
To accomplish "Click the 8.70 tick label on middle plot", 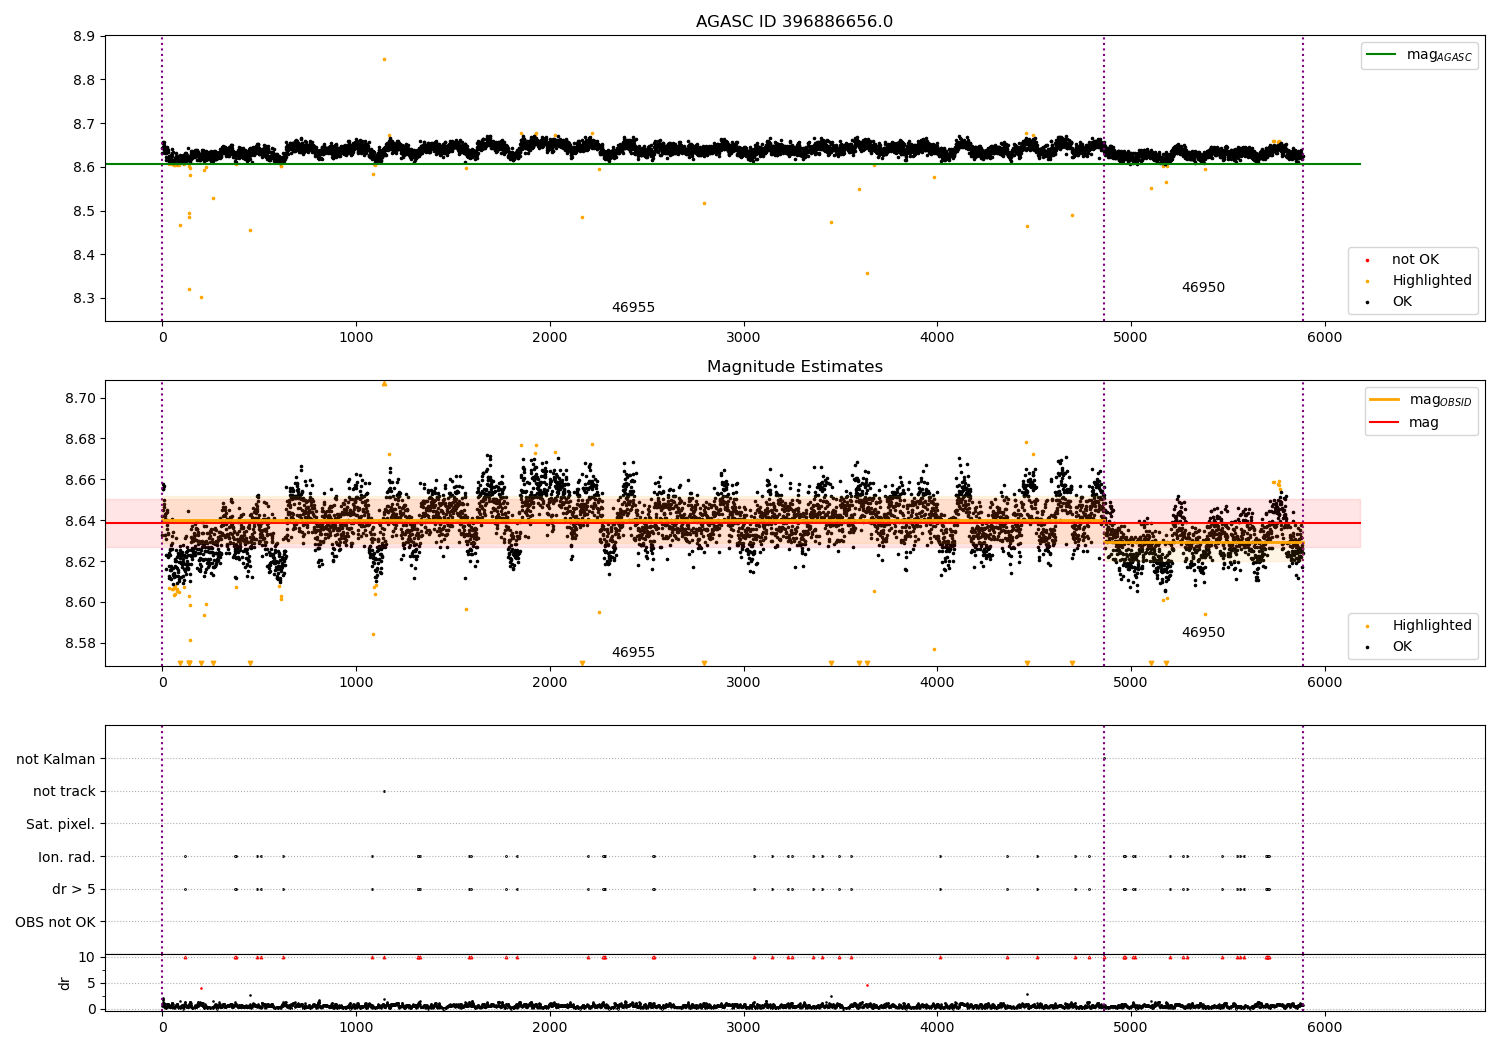I will (x=80, y=398).
